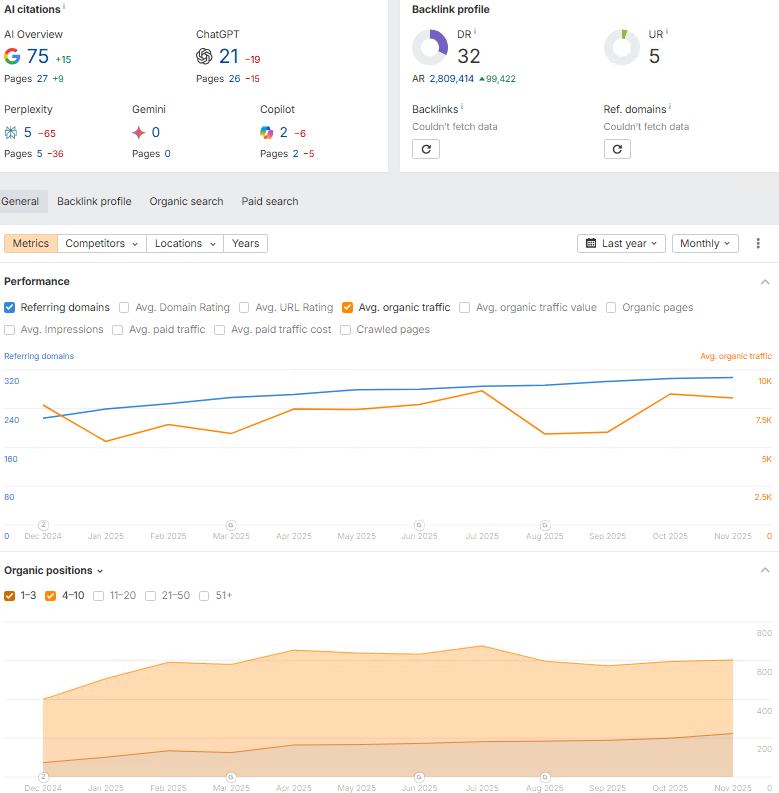Open the Gemini citations count 0

tap(156, 133)
